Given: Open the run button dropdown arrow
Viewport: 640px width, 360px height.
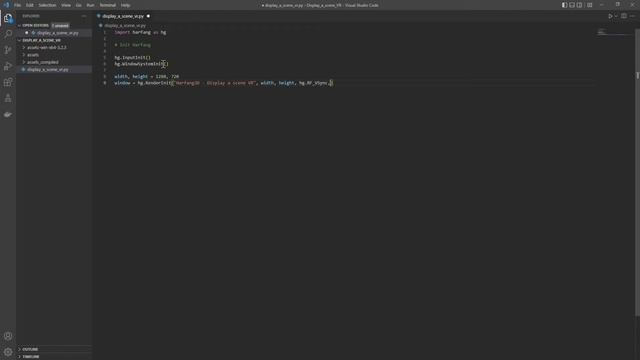Looking at the screenshot, I should click(x=616, y=16).
